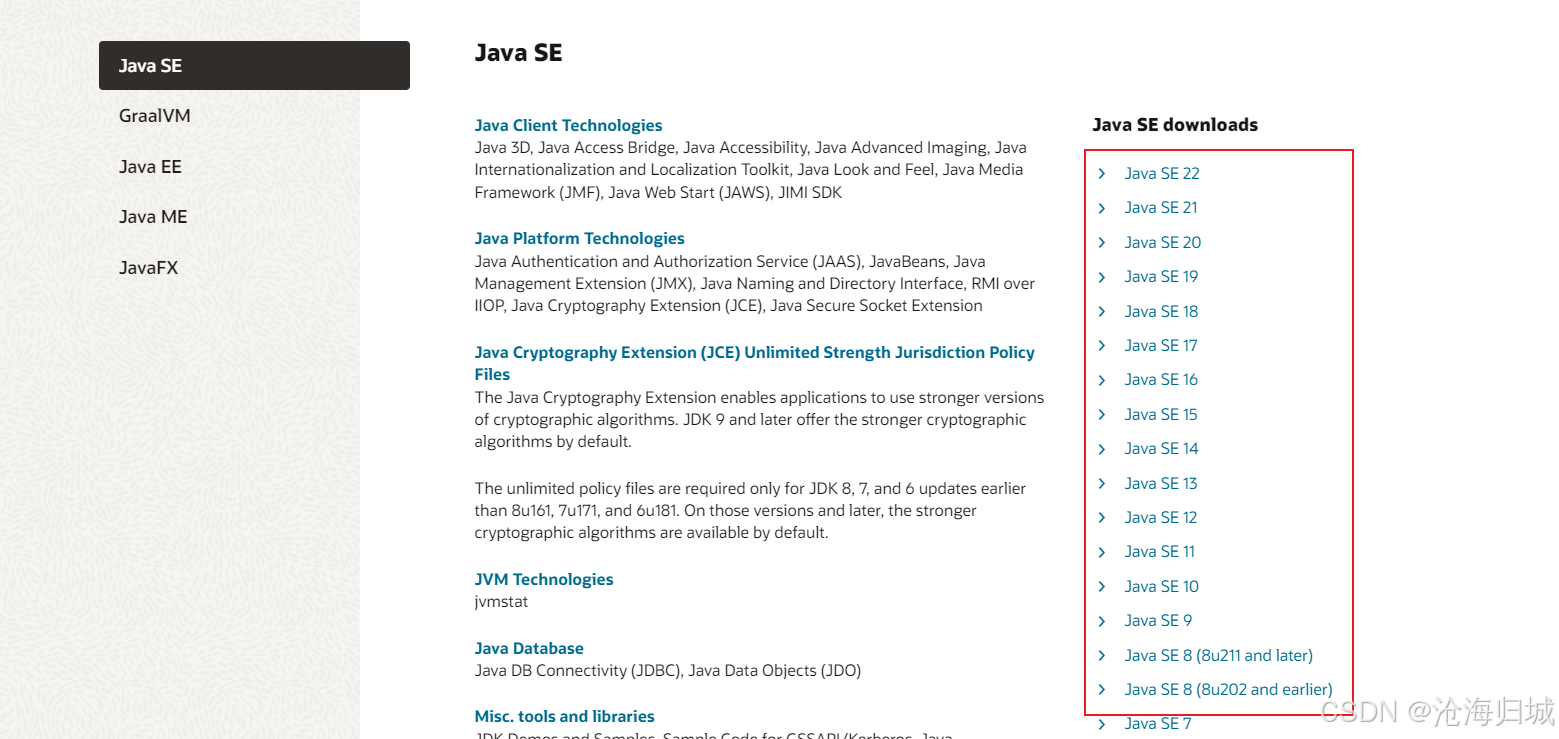Open the Misc. tools and libraries link
The image size is (1559, 739).
click(564, 716)
